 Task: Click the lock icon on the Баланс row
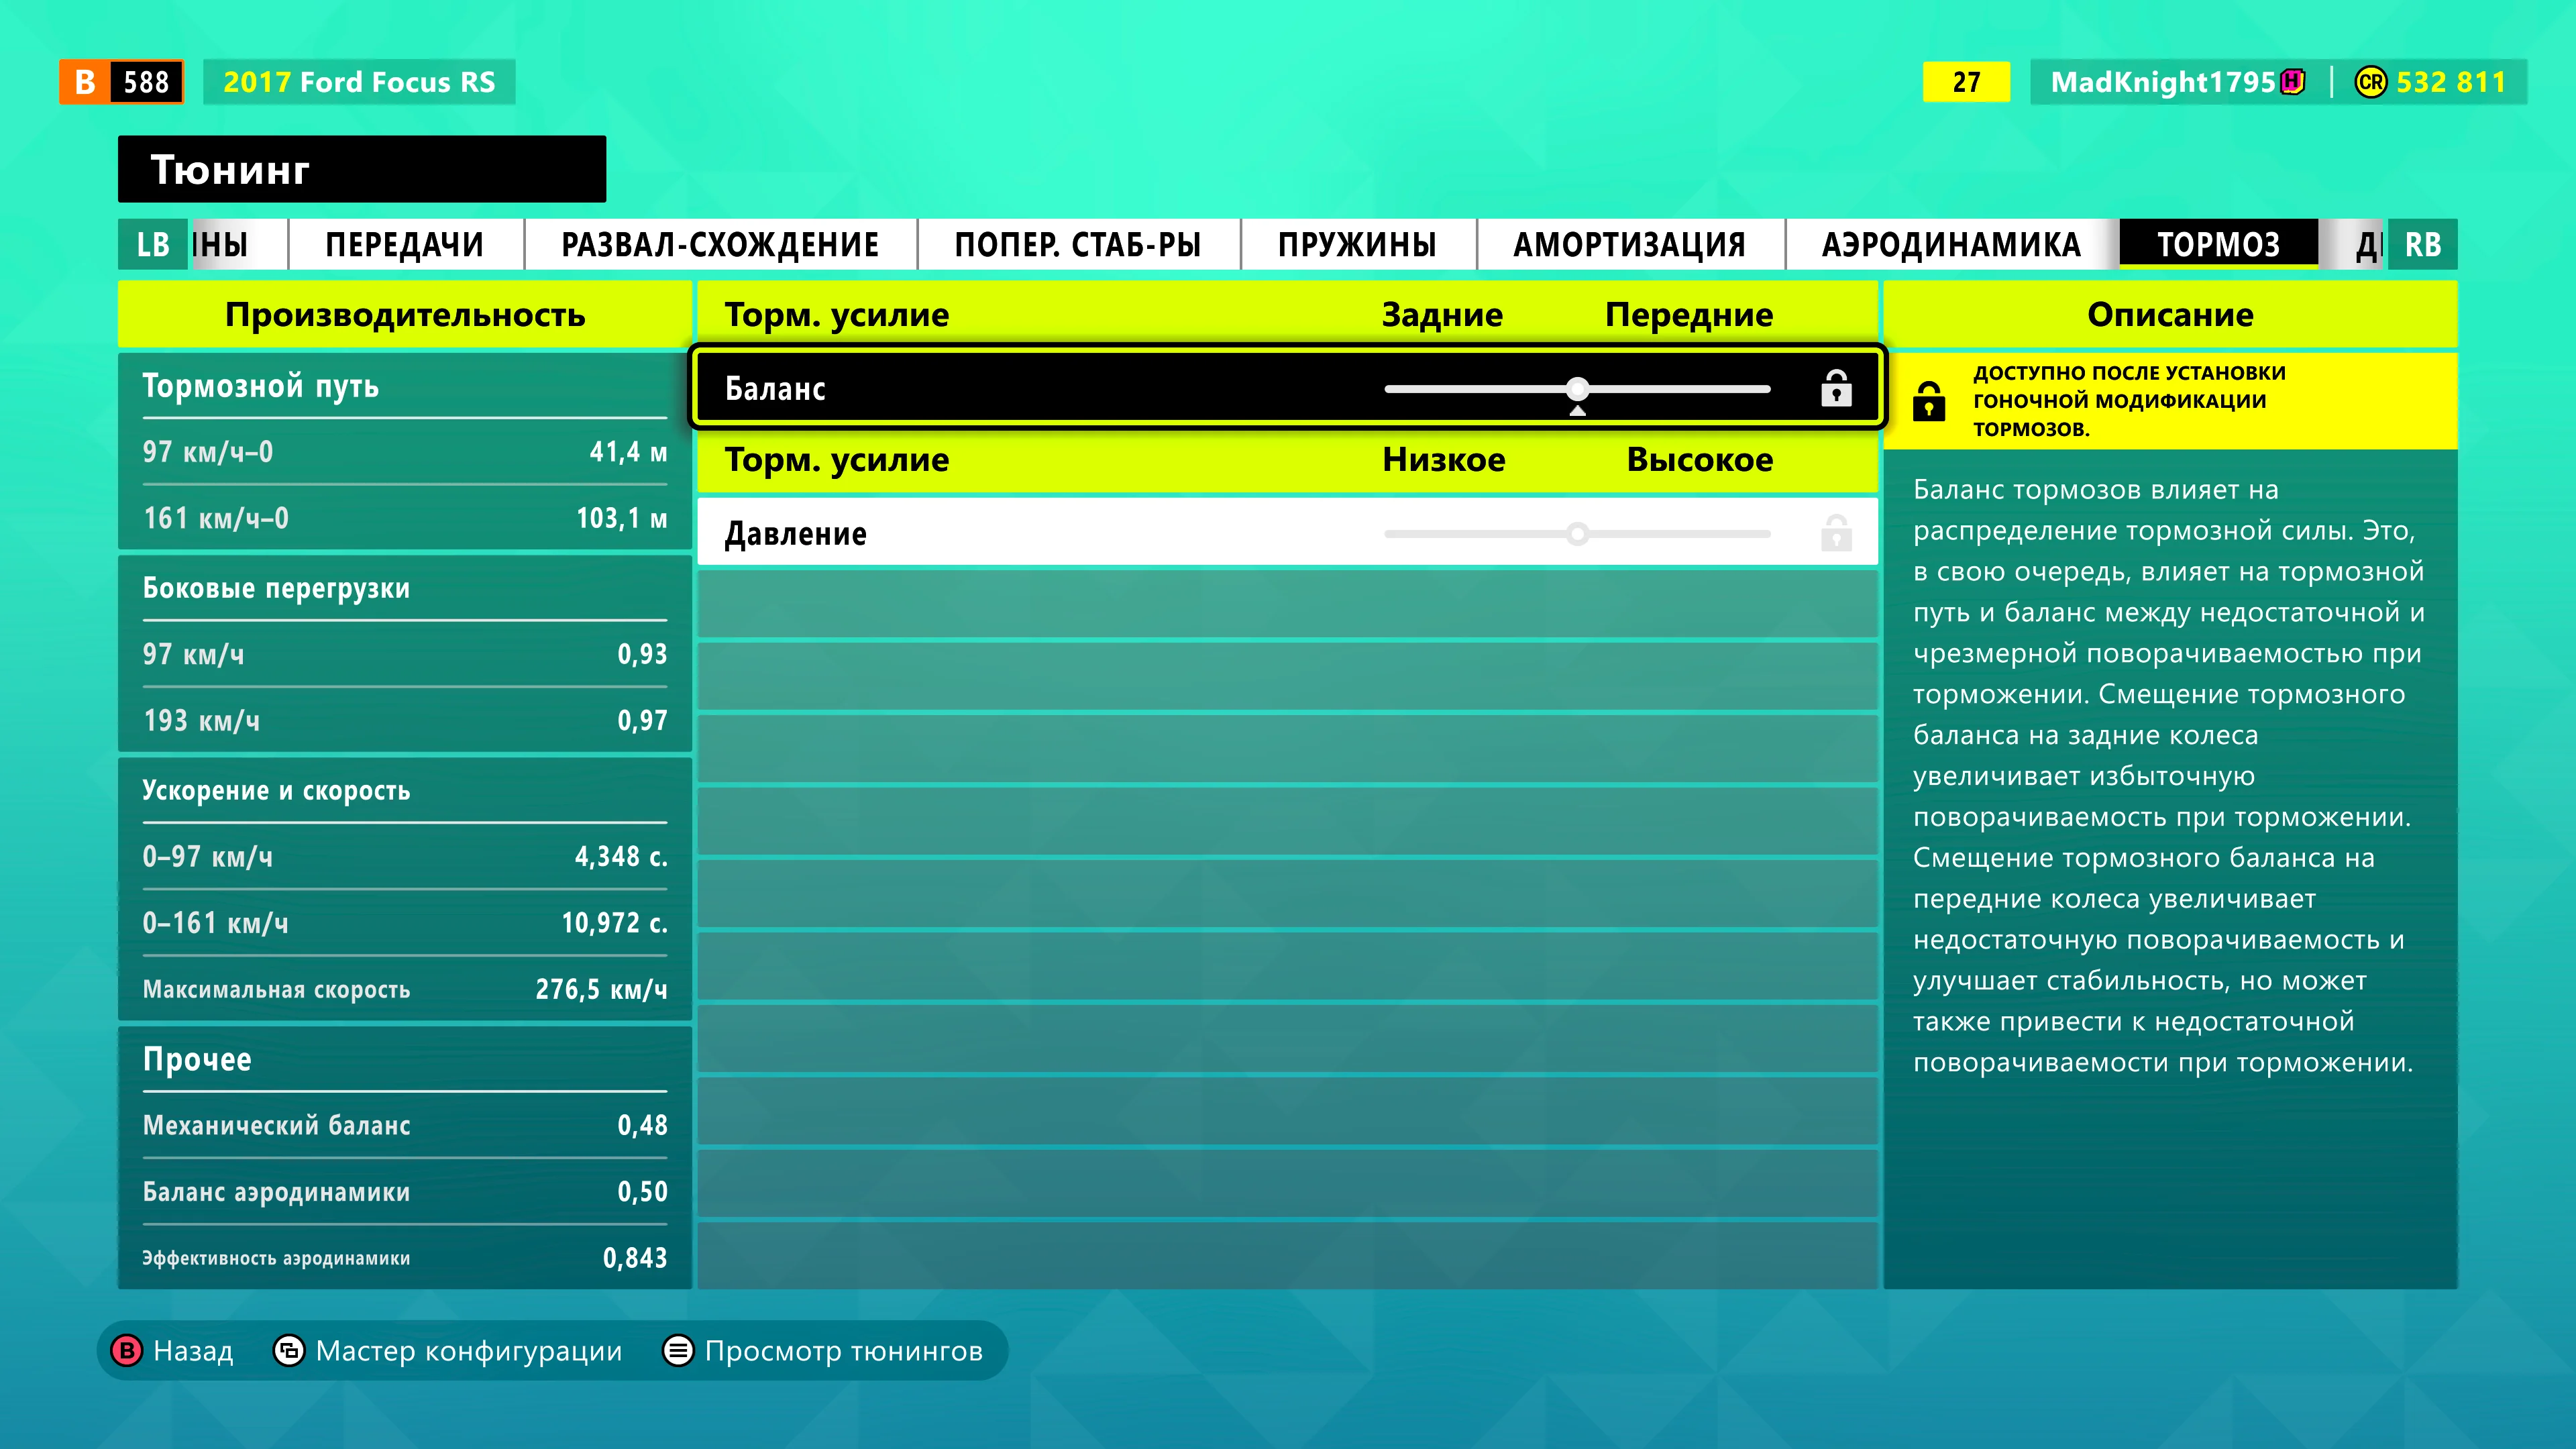click(x=1835, y=388)
